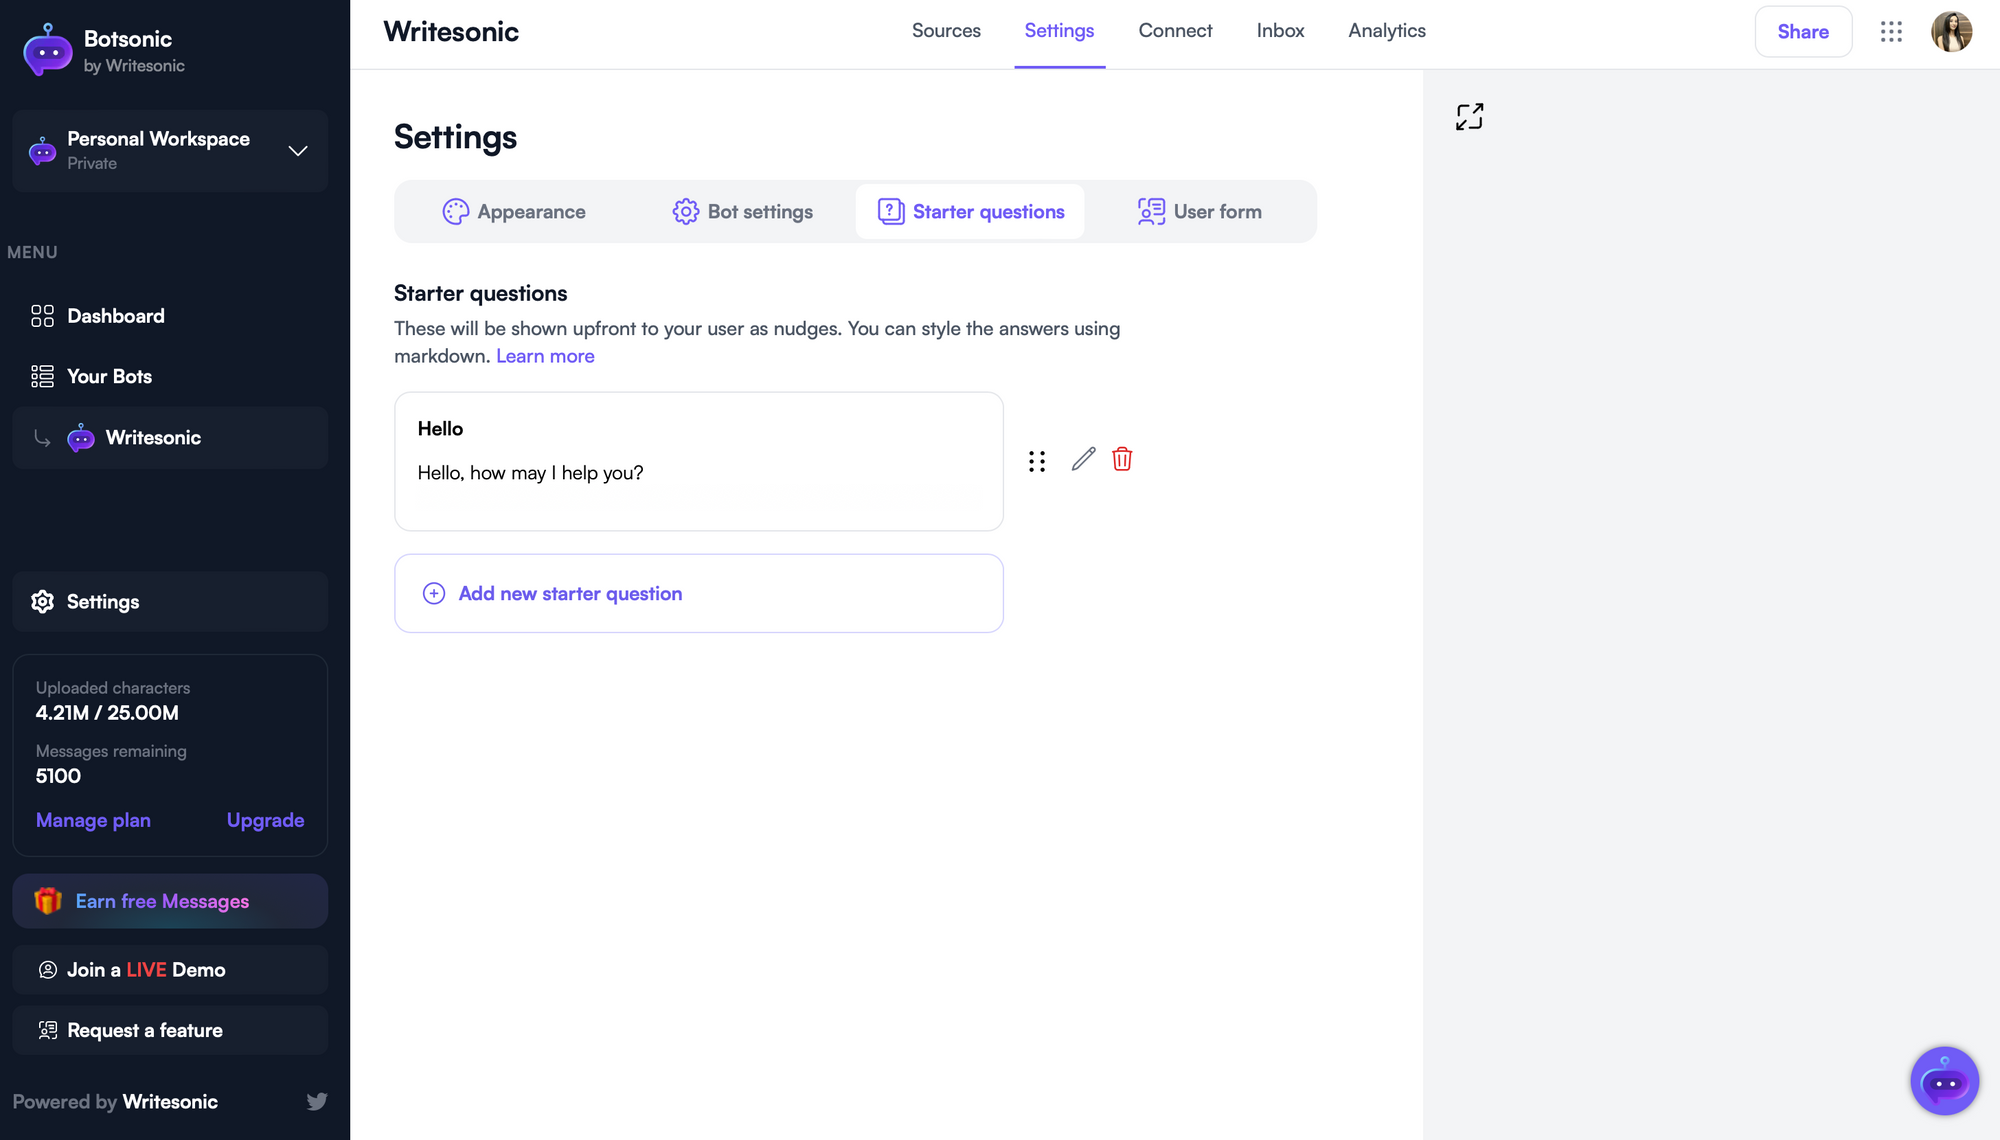The image size is (2000, 1140).
Task: Click Upgrade next to Manage plan
Action: coord(265,820)
